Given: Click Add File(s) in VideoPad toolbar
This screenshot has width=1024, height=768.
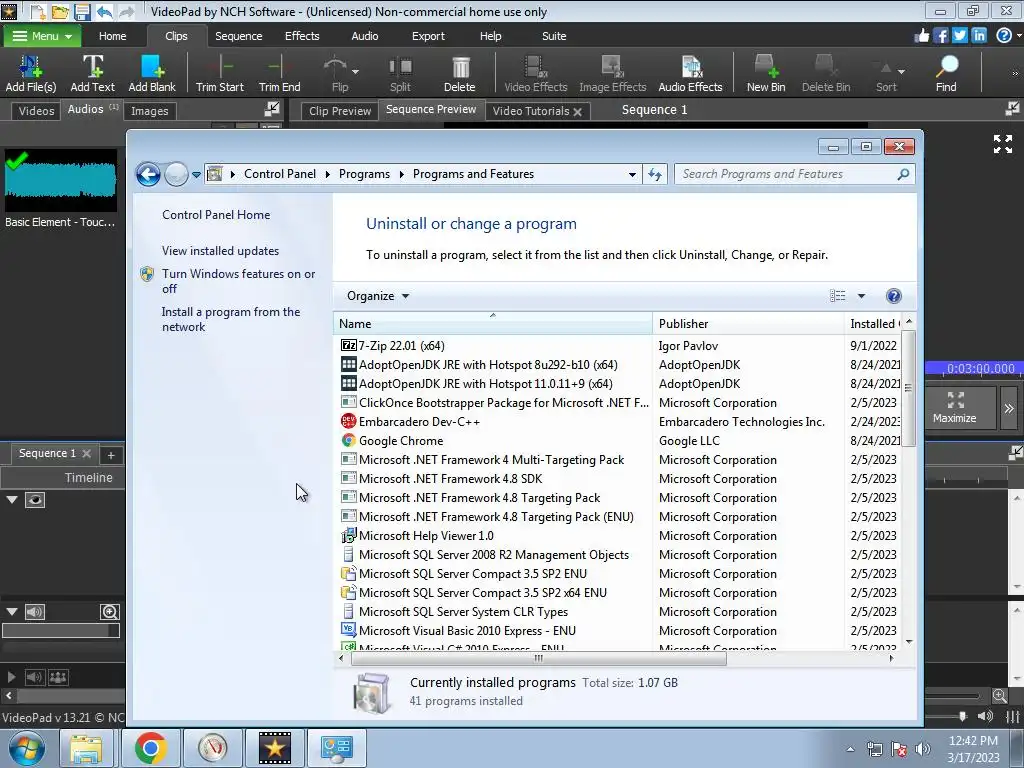Looking at the screenshot, I should (x=31, y=73).
